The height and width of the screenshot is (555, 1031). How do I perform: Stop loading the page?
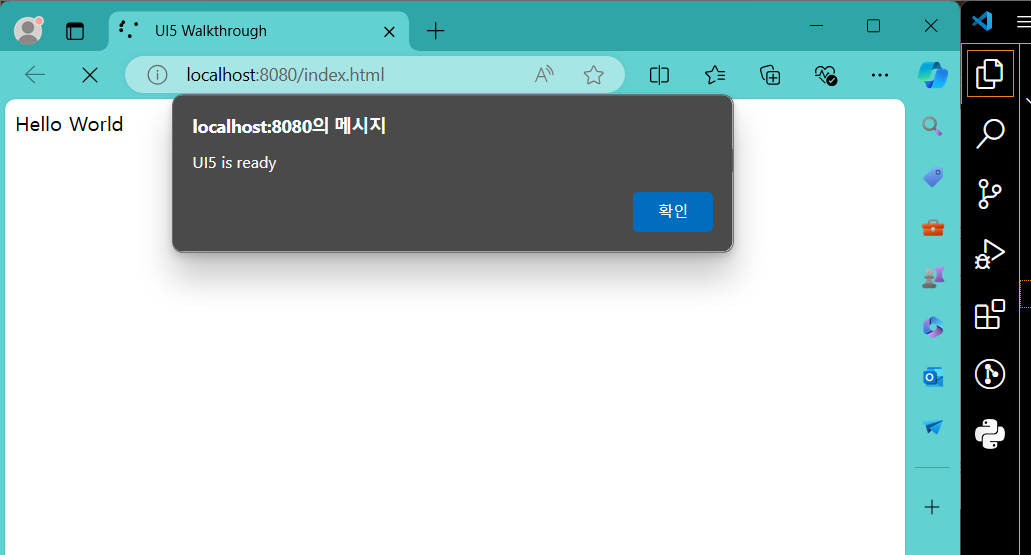click(90, 75)
